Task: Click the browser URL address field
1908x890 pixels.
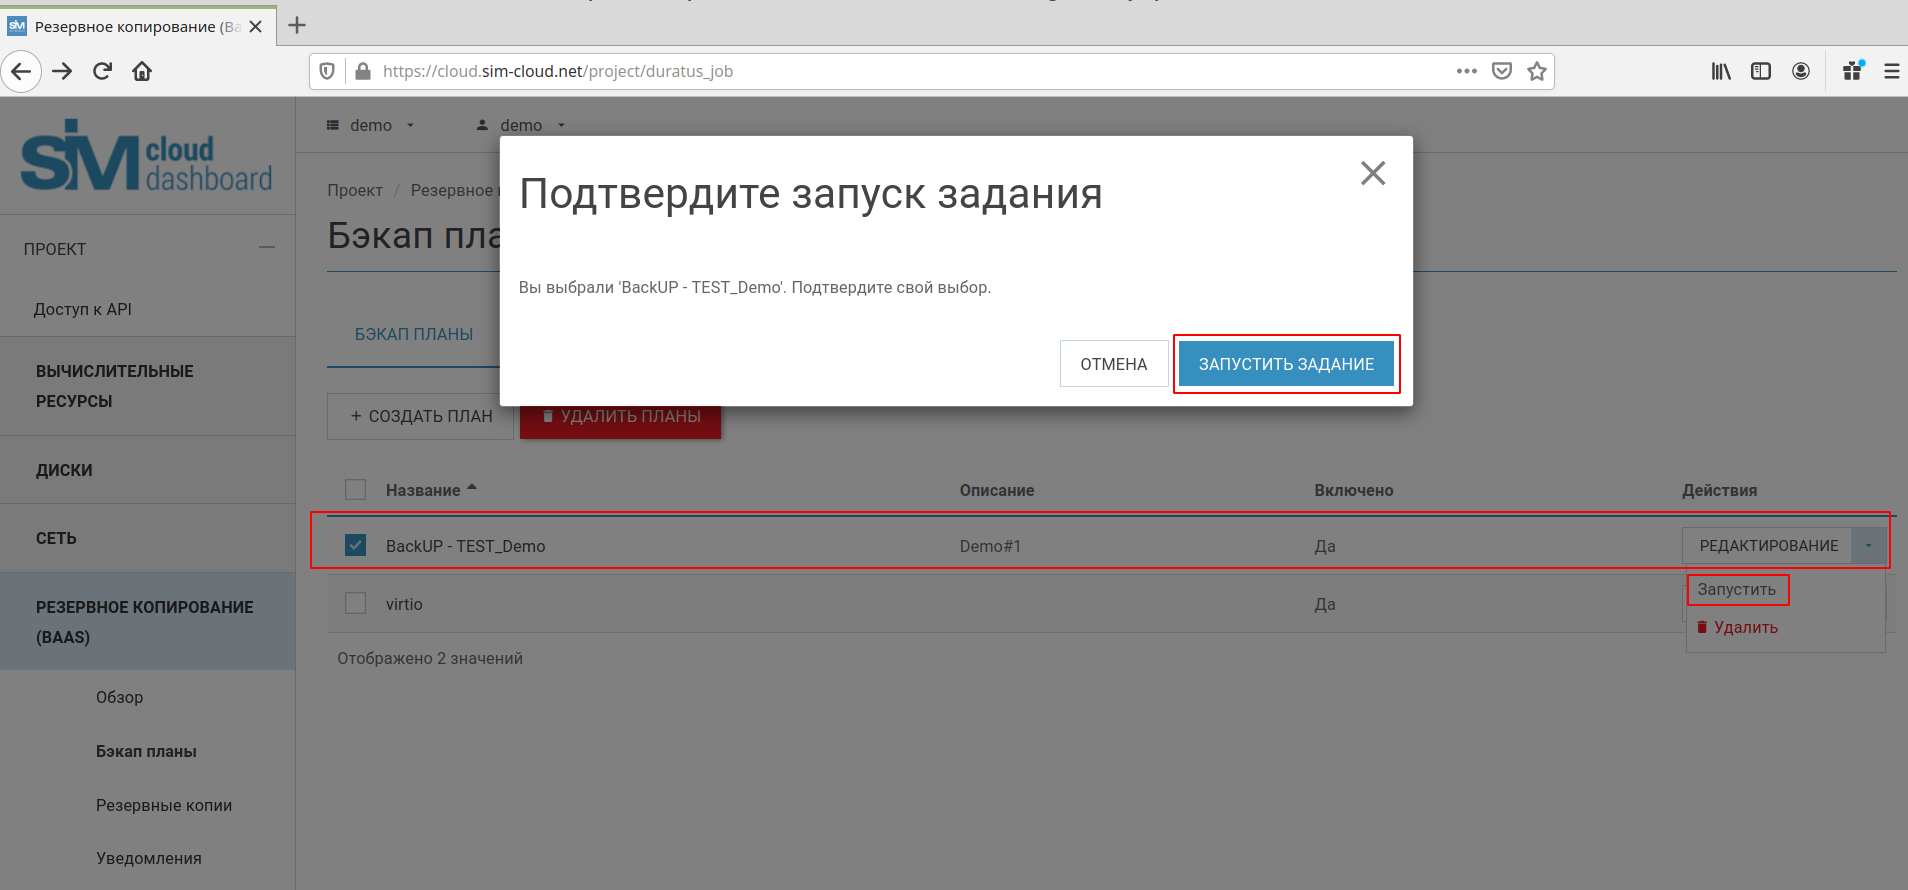Action: point(900,71)
